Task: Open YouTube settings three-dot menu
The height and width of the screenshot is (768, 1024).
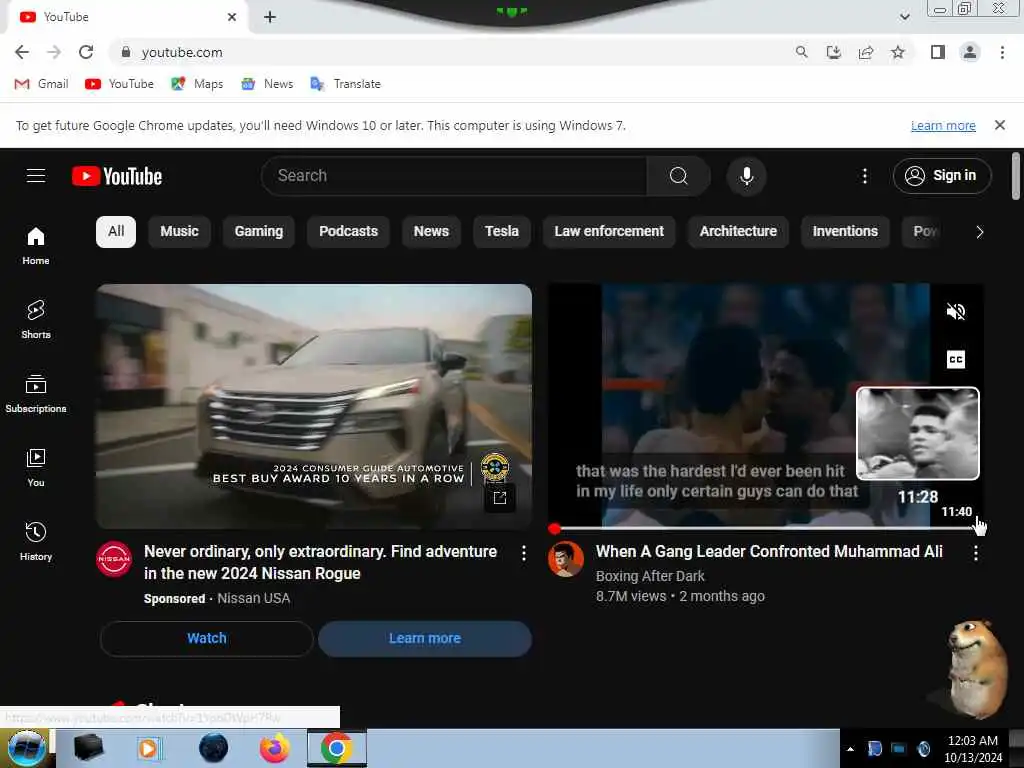Action: tap(865, 176)
